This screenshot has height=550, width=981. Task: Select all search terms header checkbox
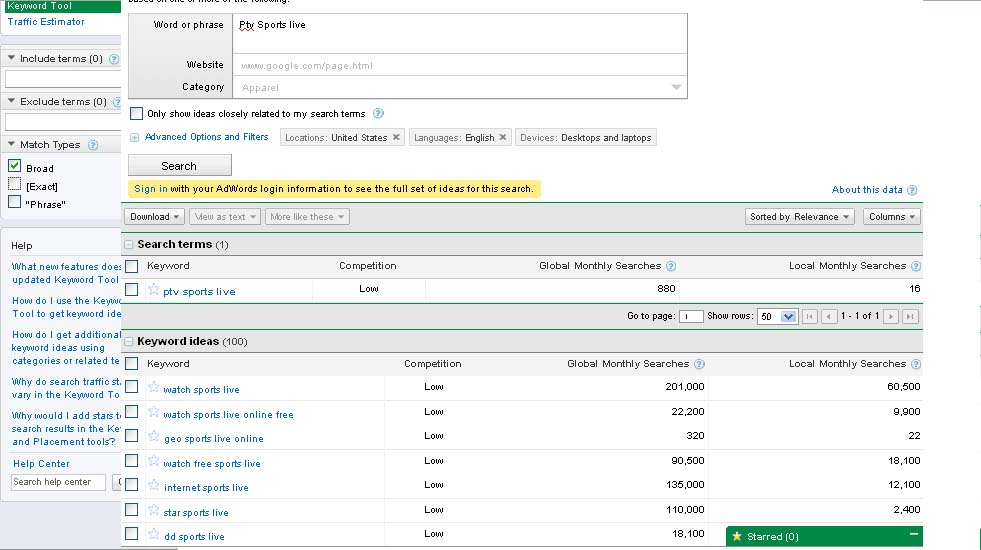pos(131,267)
